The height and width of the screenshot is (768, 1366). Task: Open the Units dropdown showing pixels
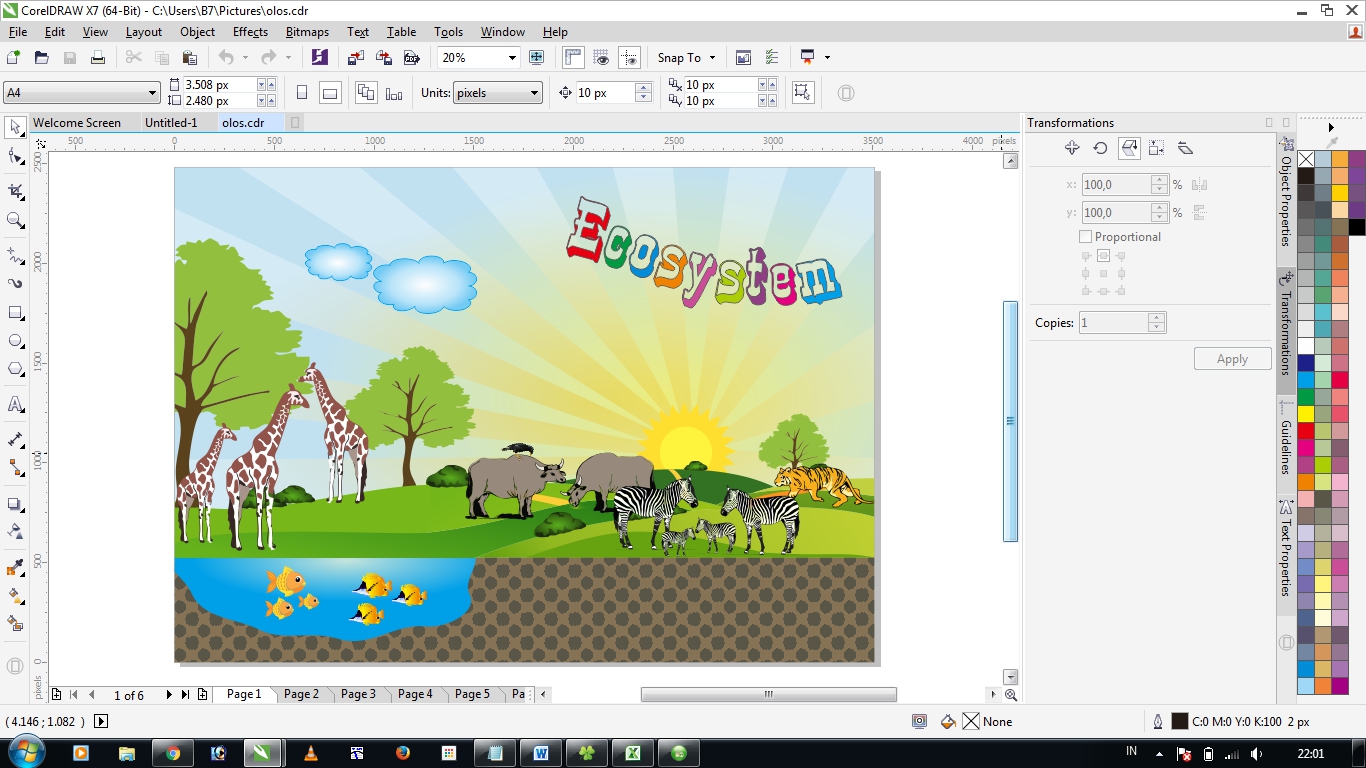point(533,92)
